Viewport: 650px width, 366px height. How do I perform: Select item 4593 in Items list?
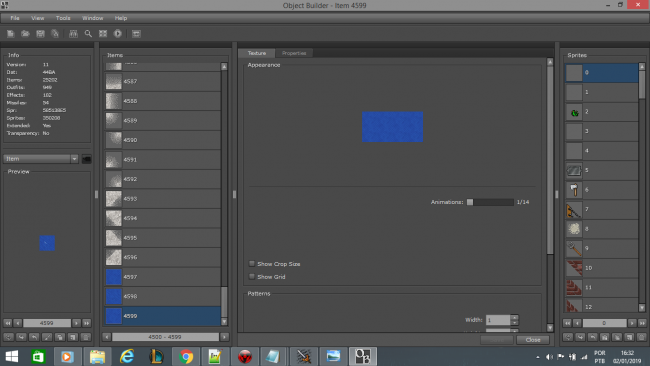tap(162, 199)
